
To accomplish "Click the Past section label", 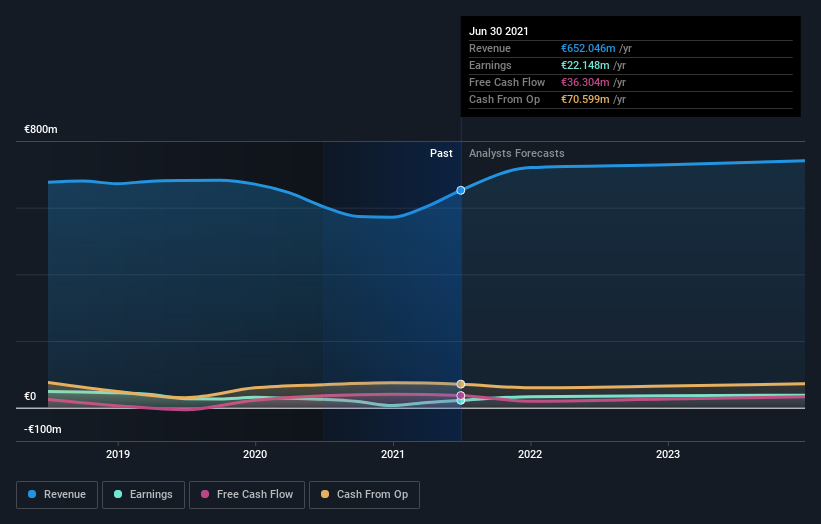I will 441,153.
